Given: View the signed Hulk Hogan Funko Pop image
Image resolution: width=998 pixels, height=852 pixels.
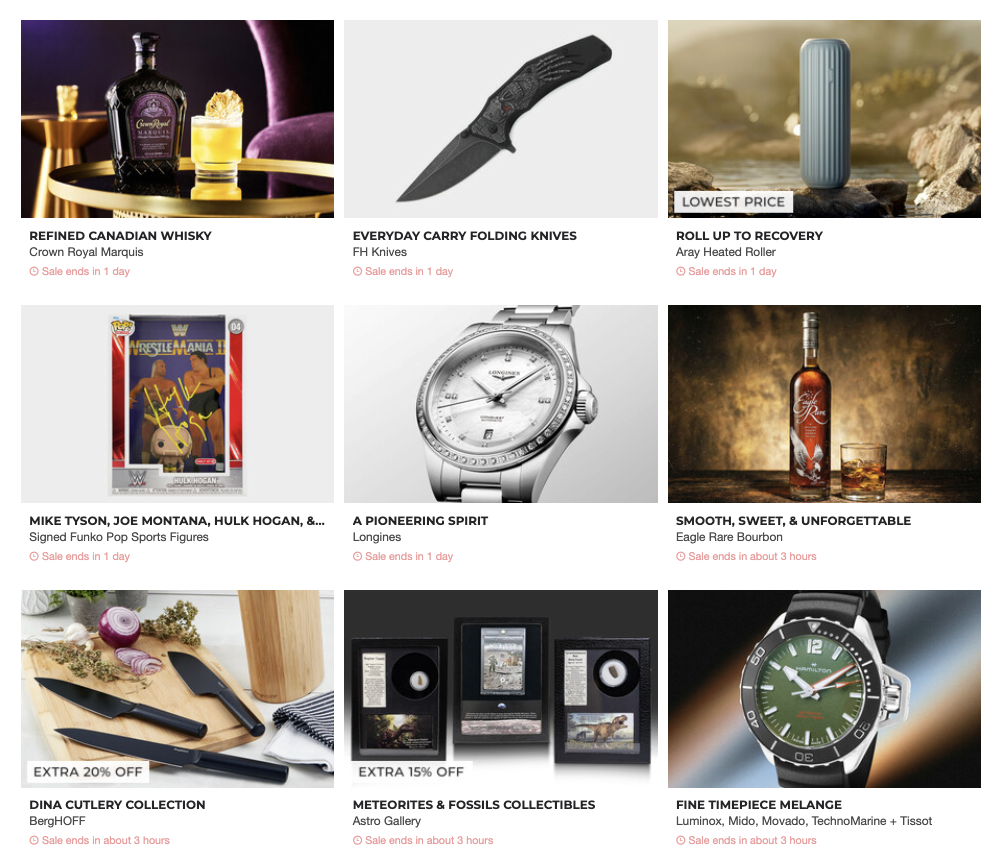Looking at the screenshot, I should point(177,404).
